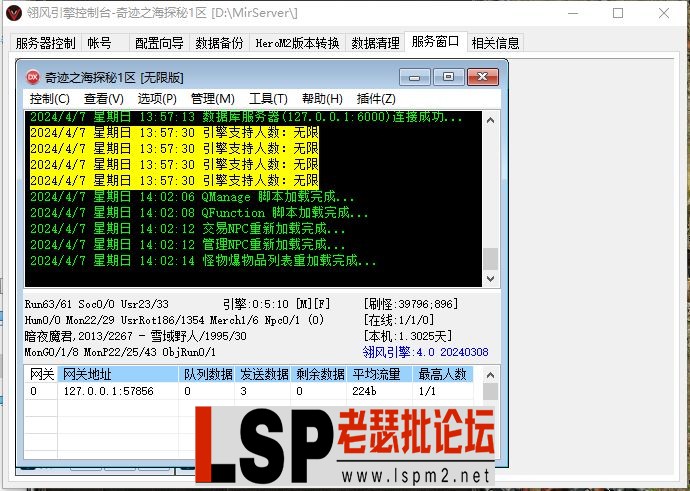Click the 队列数据 column header
This screenshot has height=491, width=690.
click(207, 374)
